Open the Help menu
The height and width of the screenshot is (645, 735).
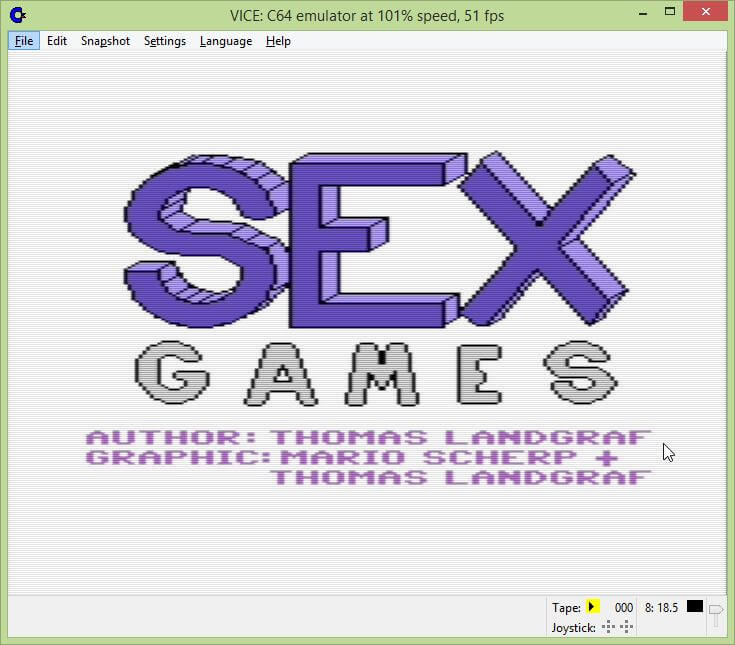point(278,41)
